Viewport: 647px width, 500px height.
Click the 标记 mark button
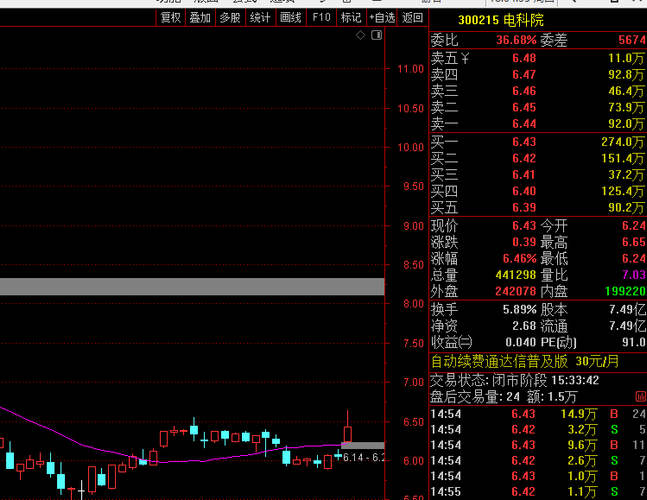tap(351, 18)
